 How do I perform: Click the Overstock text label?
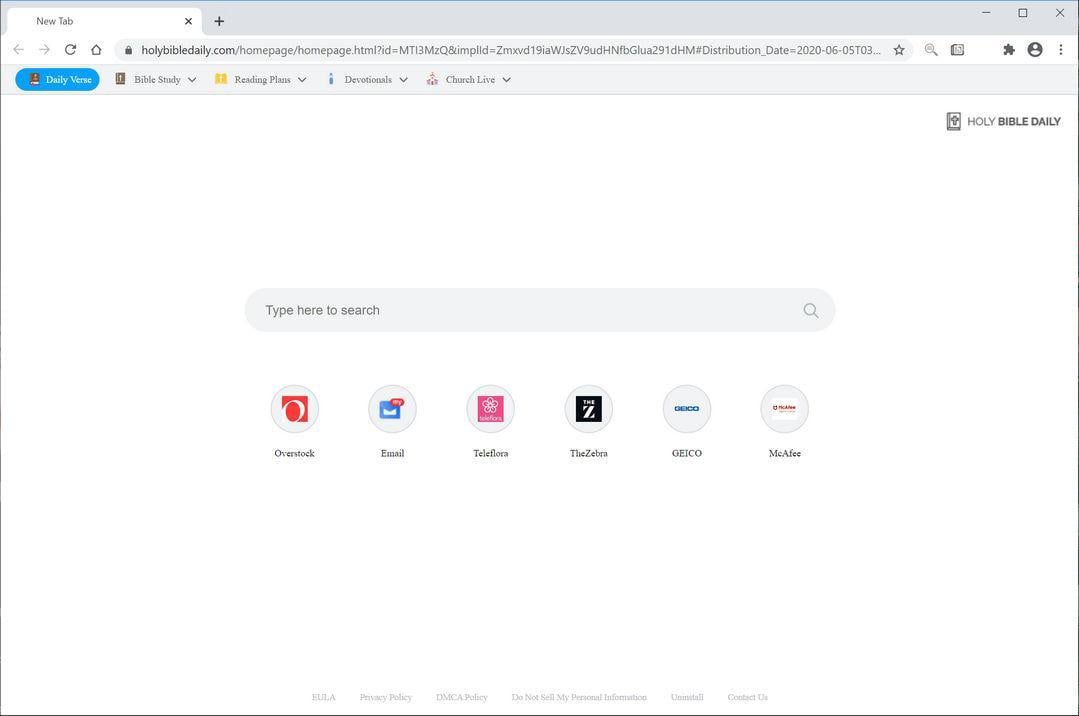point(295,453)
